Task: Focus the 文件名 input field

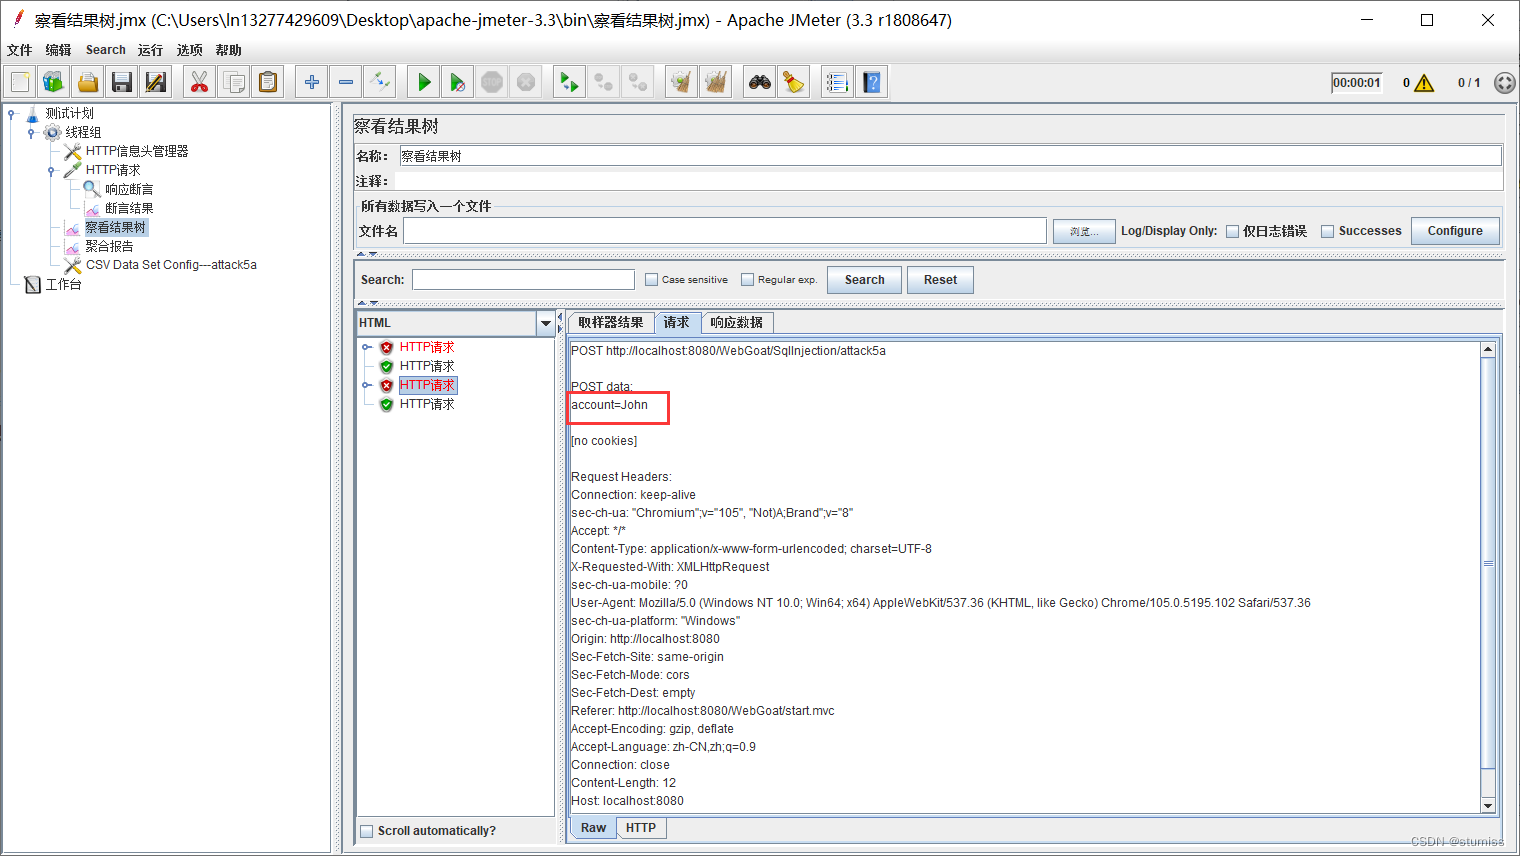Action: tap(725, 231)
